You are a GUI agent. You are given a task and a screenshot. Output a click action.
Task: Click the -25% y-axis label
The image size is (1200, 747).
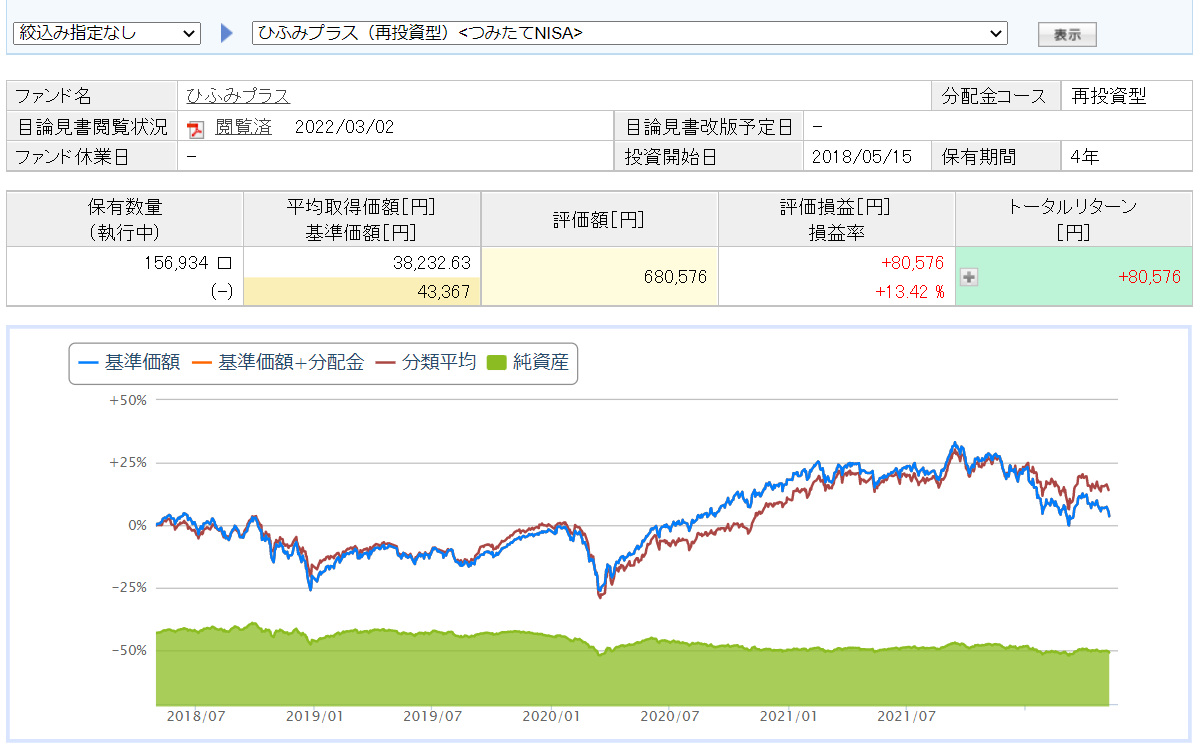pyautogui.click(x=128, y=587)
